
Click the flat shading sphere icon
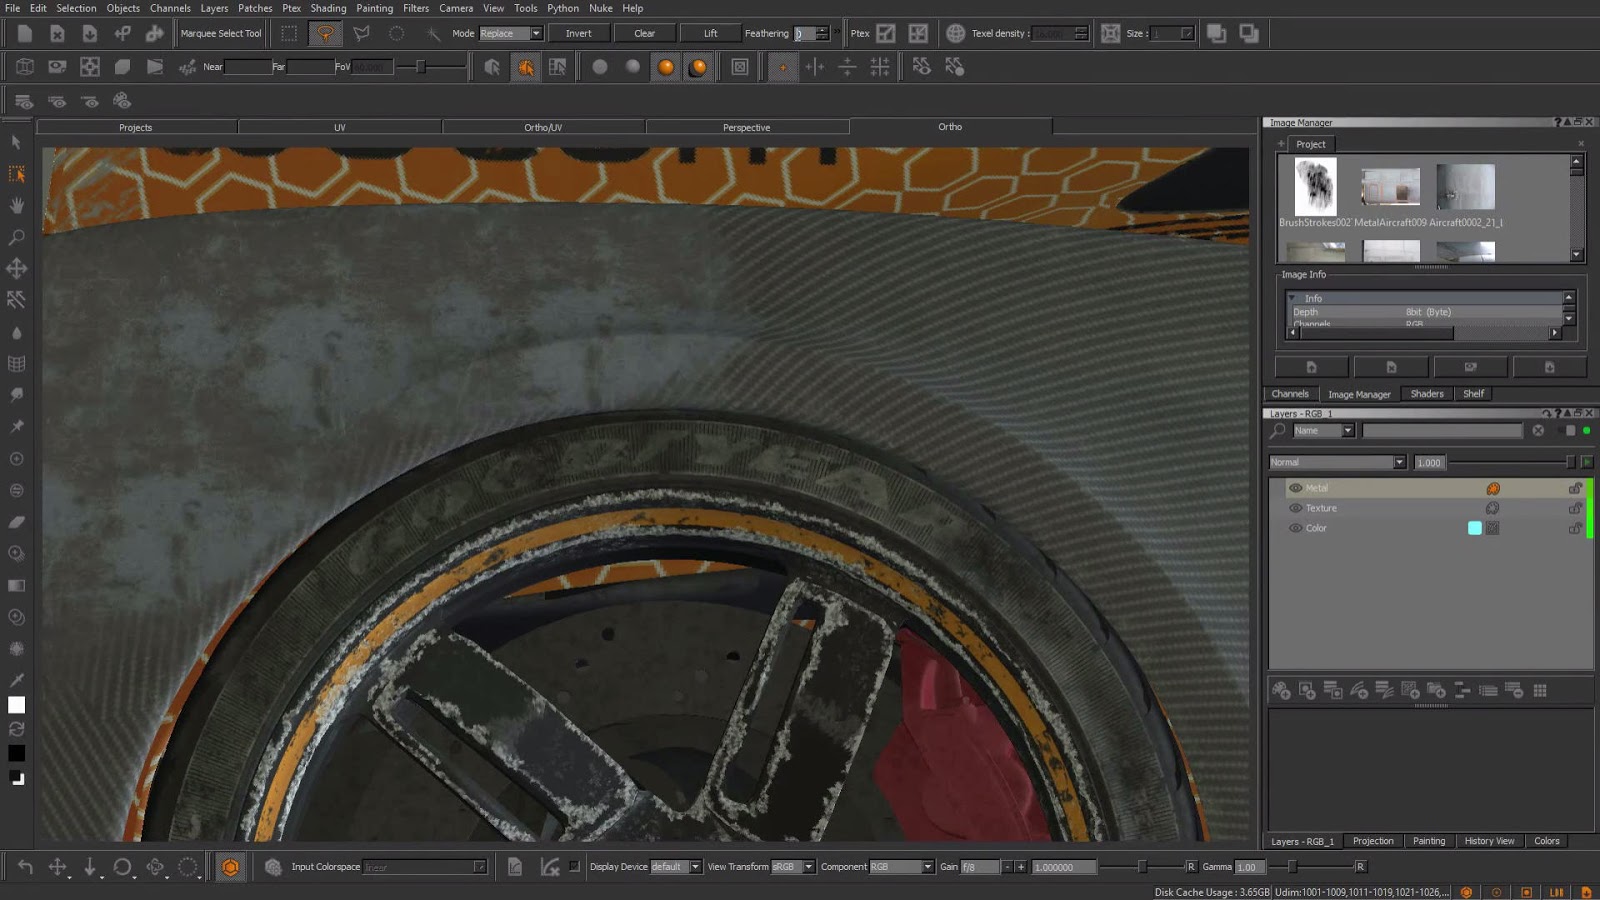(600, 67)
